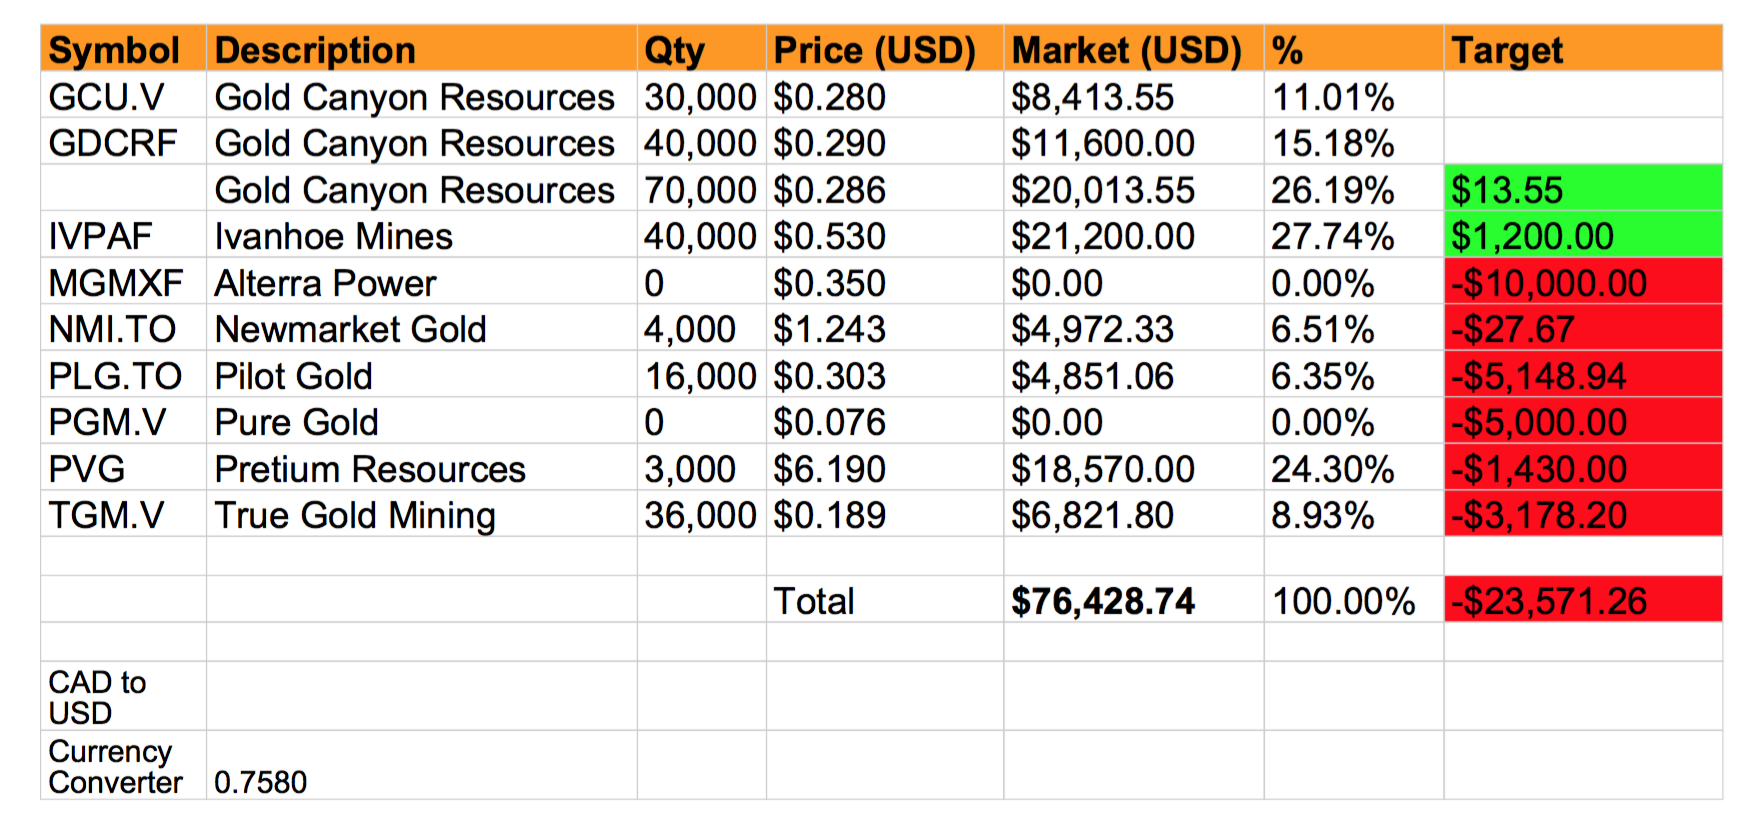Click the CAD to USD label cell

tap(123, 696)
